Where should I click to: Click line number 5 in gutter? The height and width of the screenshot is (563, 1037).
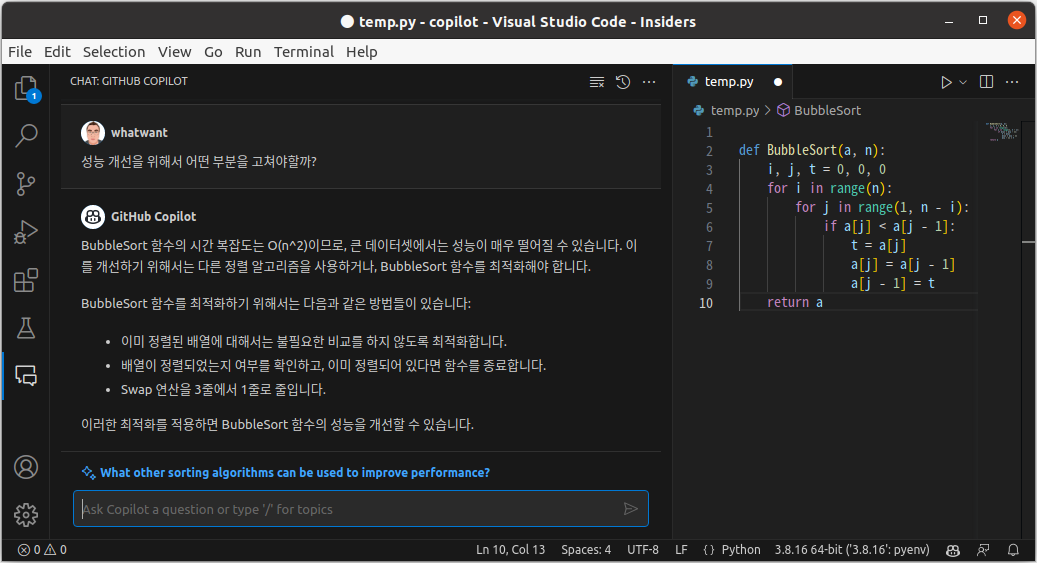point(709,208)
